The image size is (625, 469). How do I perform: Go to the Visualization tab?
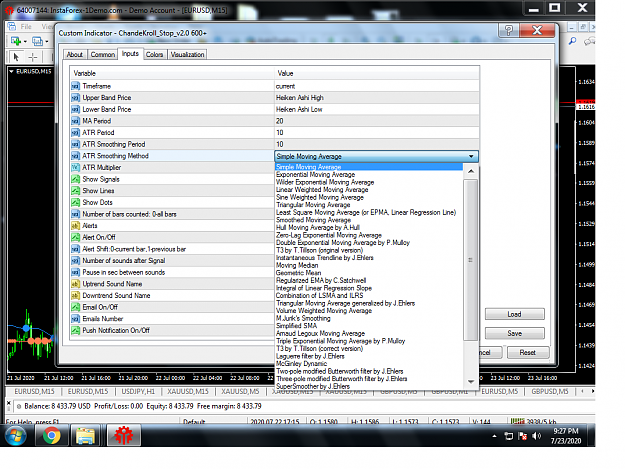(x=187, y=55)
